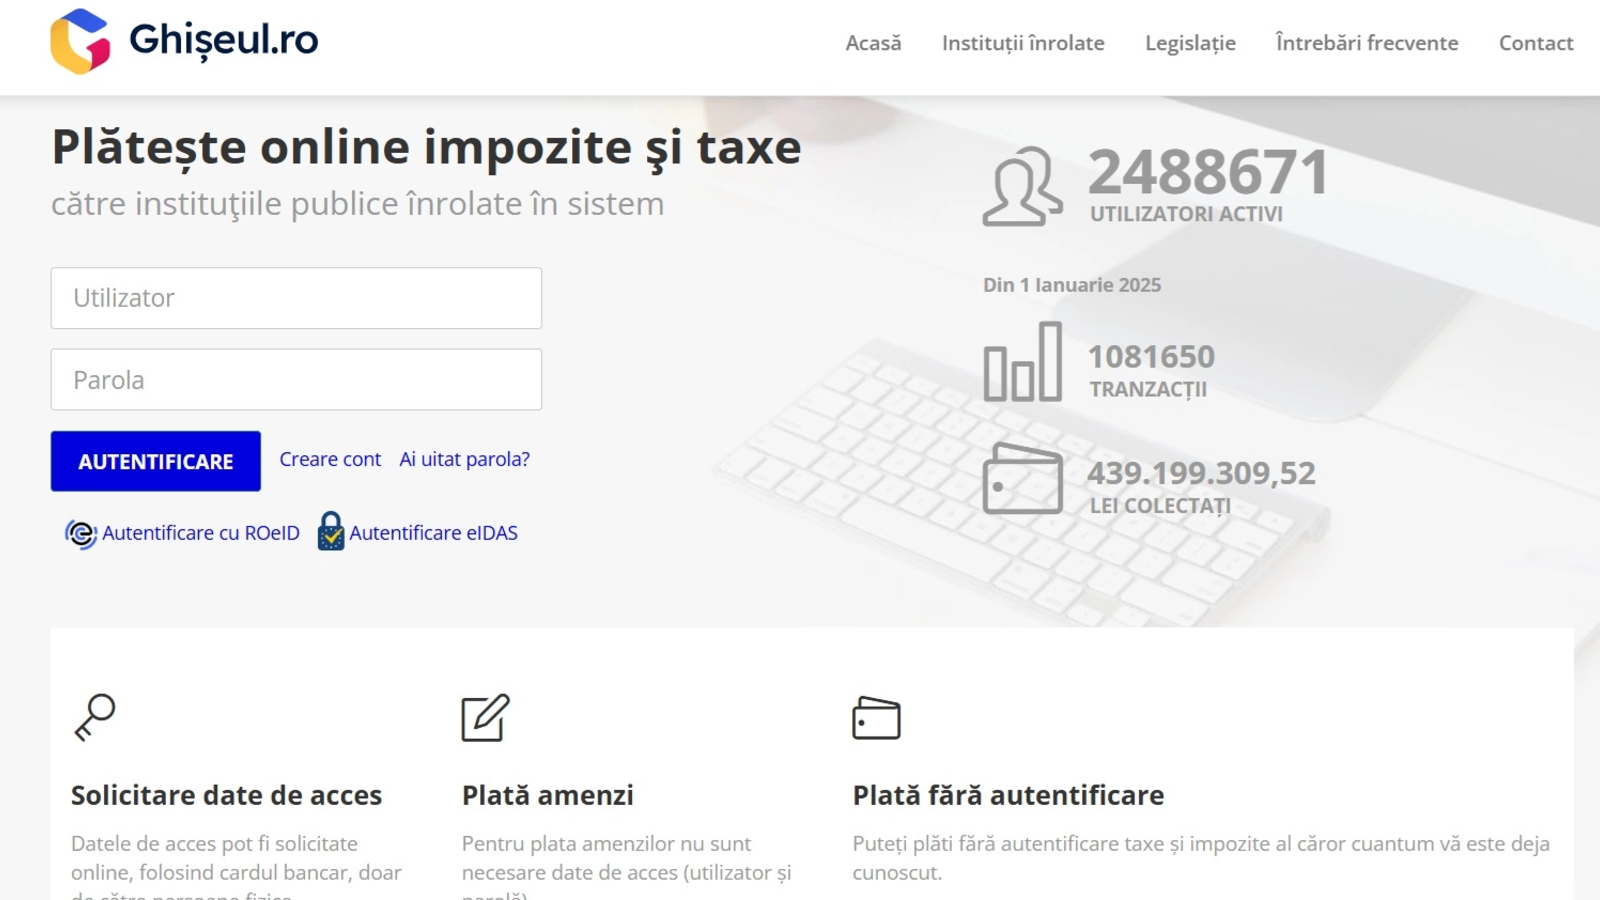Click the Creare cont link
Viewport: 1600px width, 900px height.
pos(330,460)
